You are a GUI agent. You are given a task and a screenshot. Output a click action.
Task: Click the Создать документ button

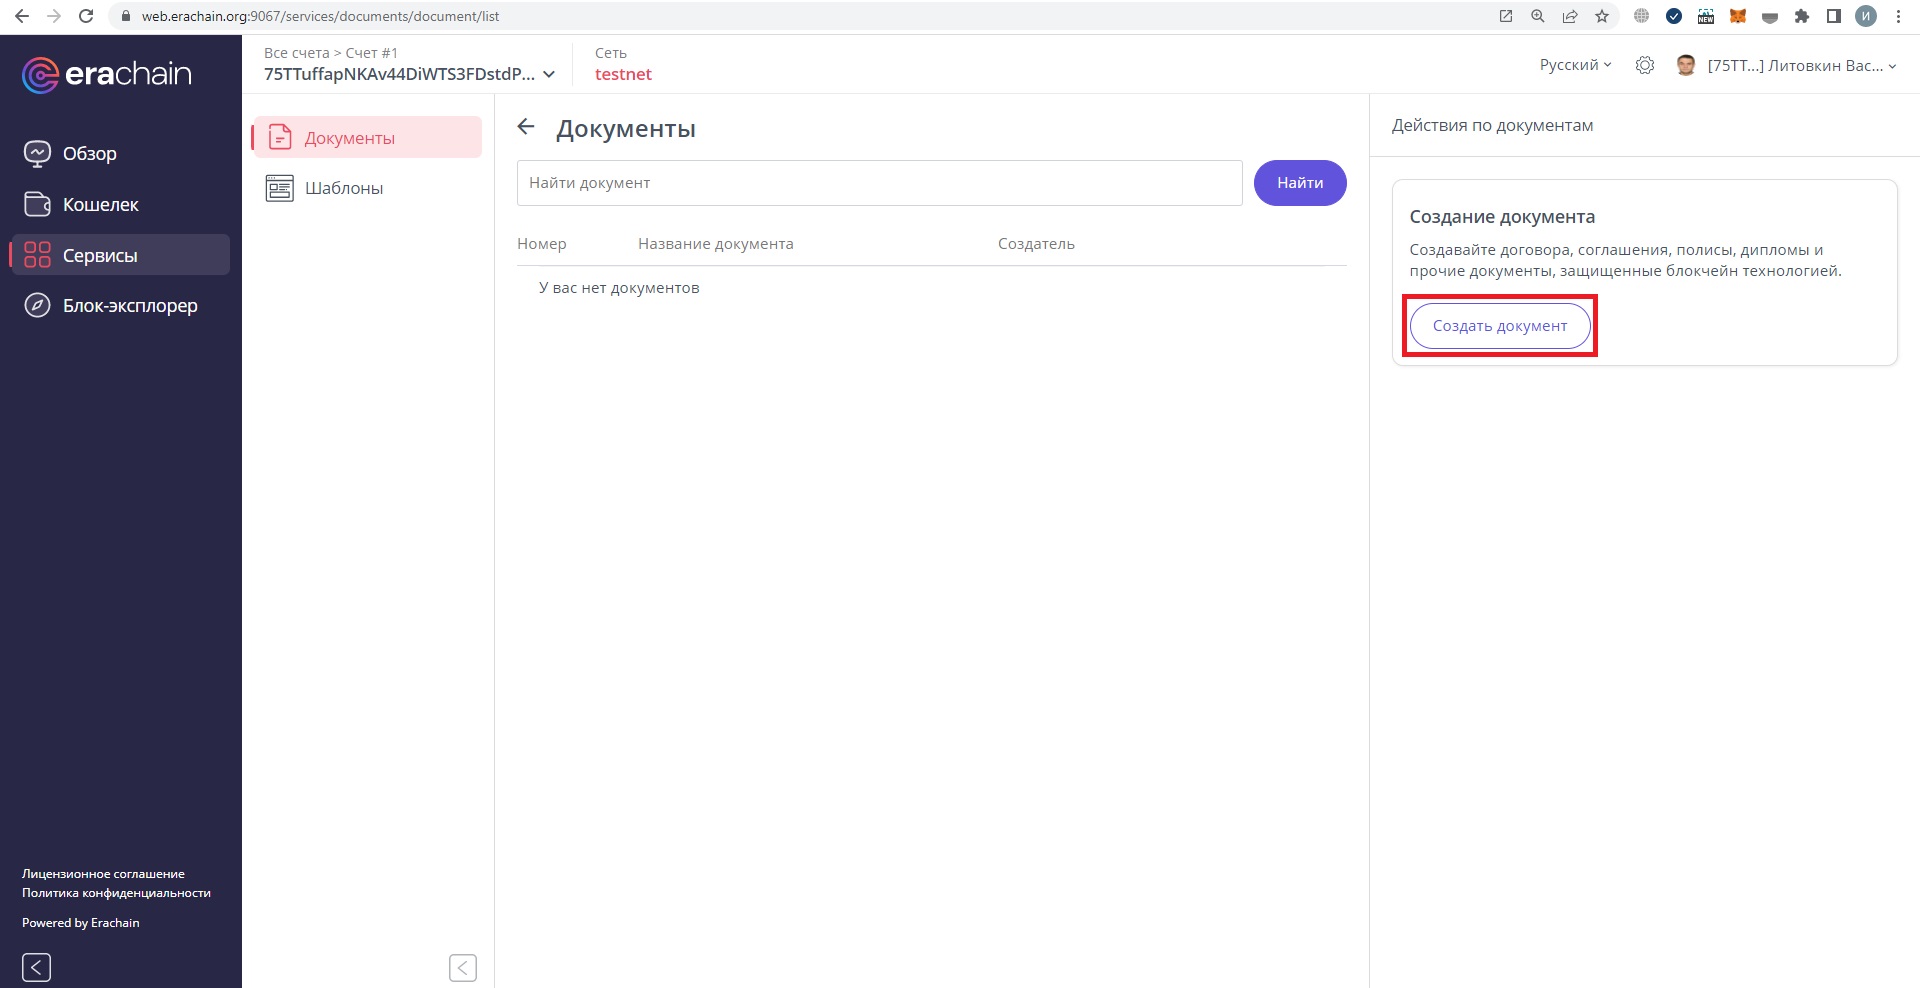click(1499, 326)
